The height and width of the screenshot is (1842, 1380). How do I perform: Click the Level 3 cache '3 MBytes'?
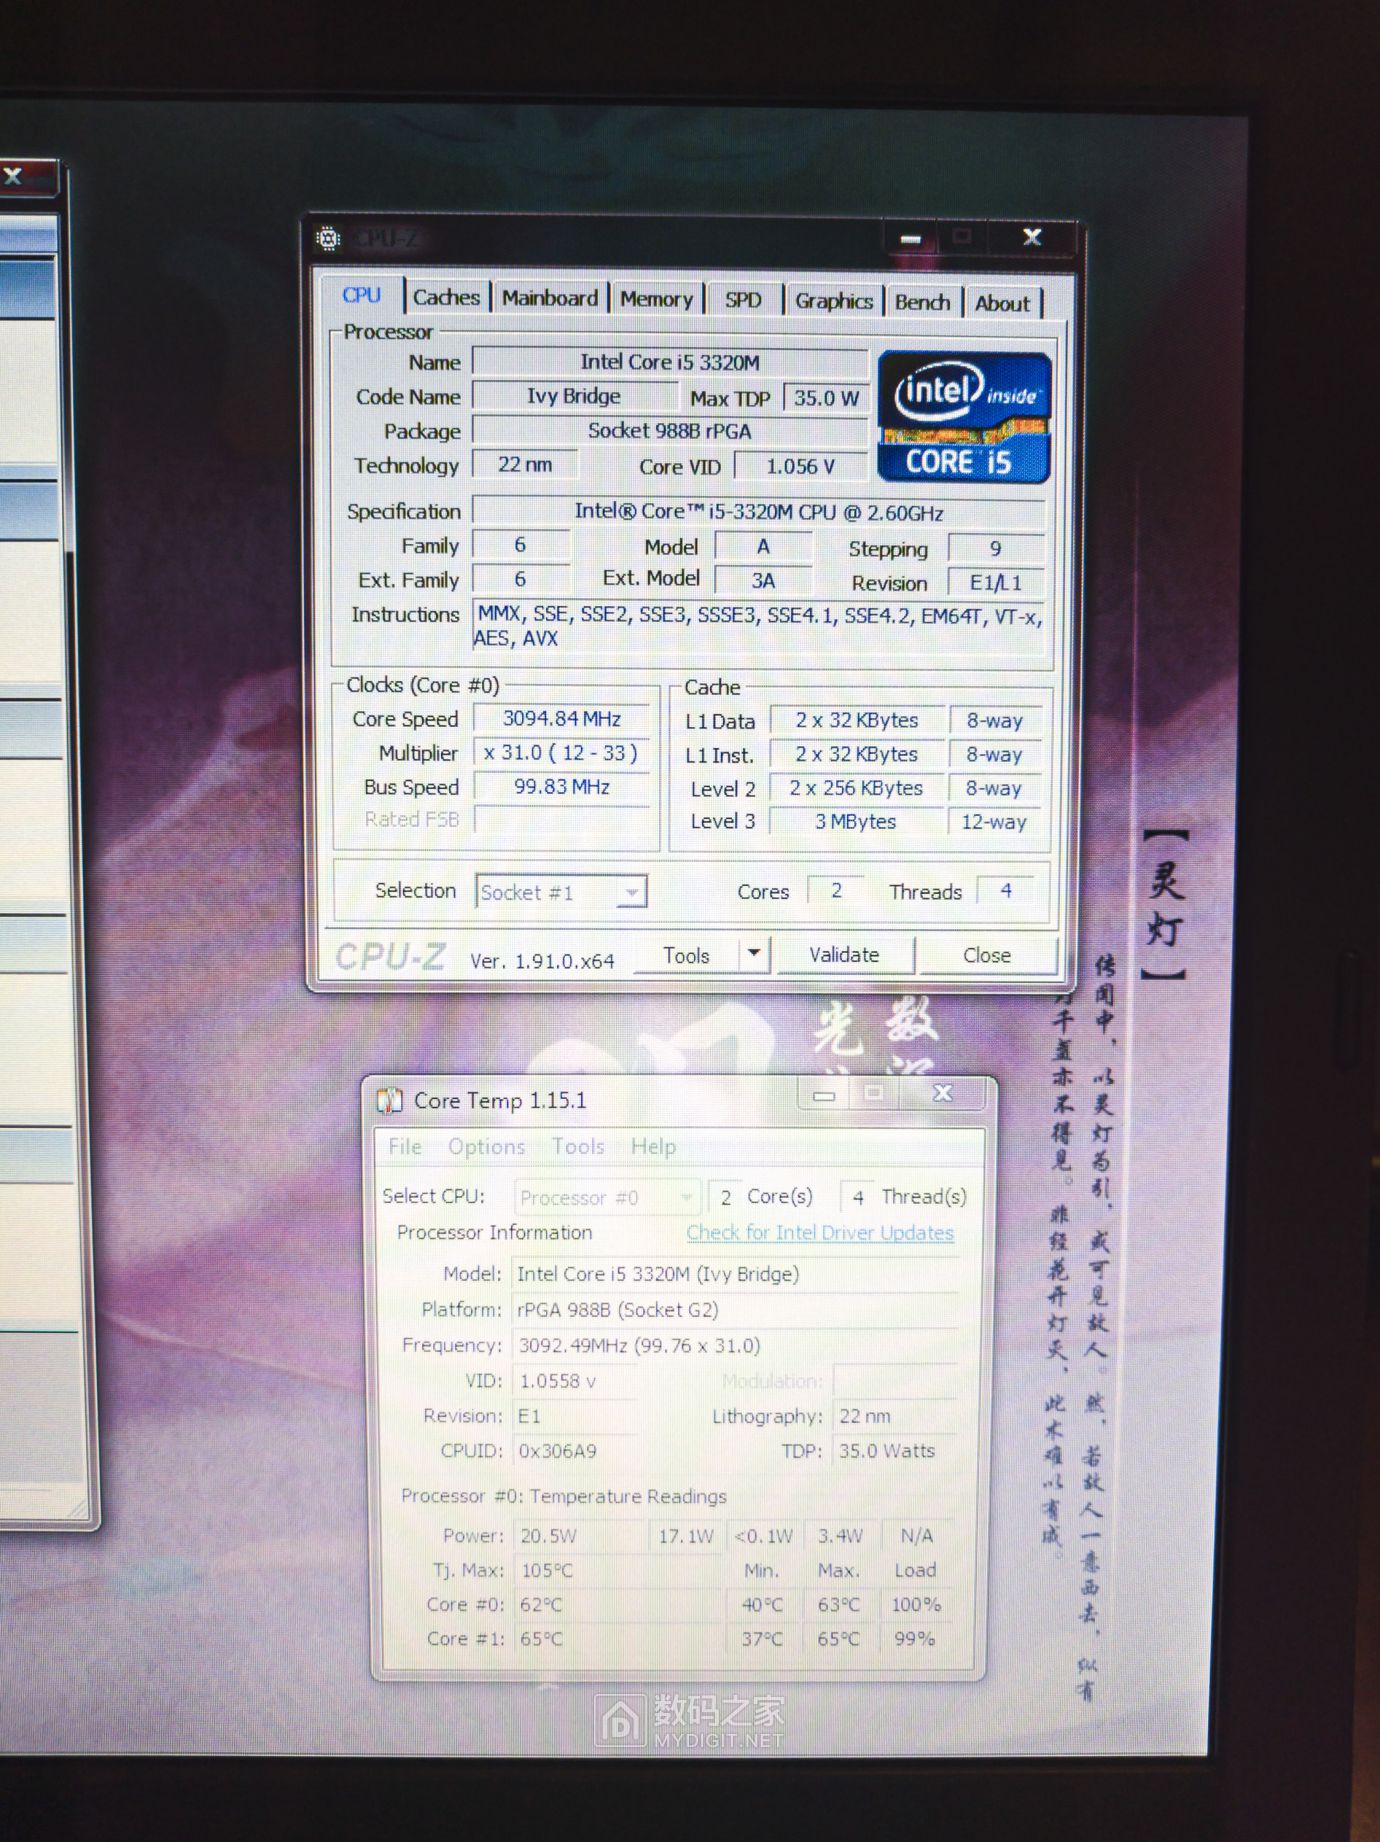[856, 821]
